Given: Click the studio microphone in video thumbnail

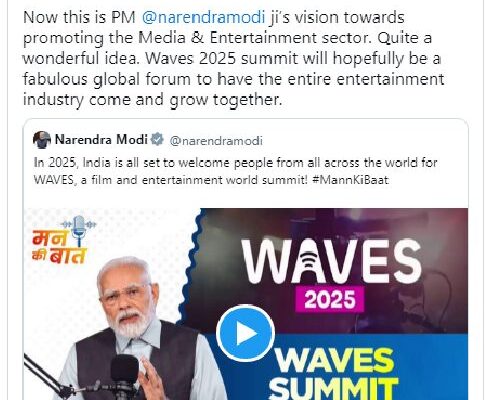Looking at the screenshot, I should click(124, 372).
